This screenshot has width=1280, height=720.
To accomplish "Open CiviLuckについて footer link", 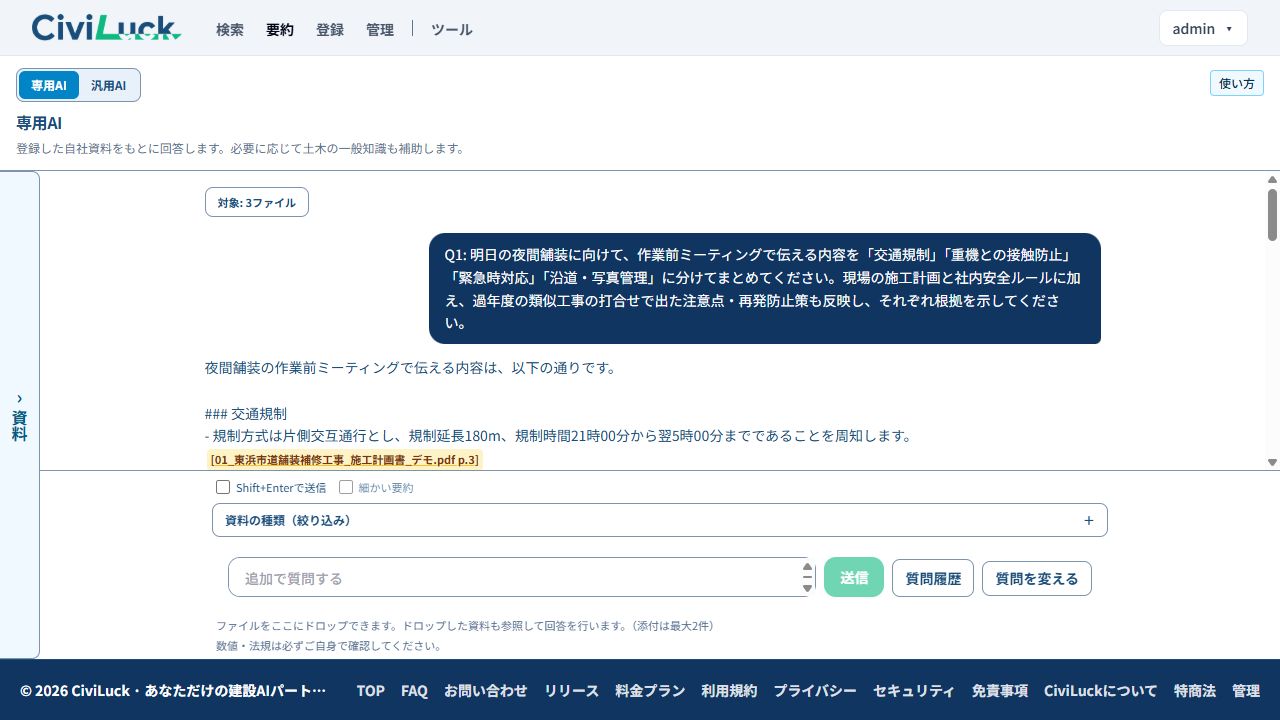I will click(x=1101, y=690).
